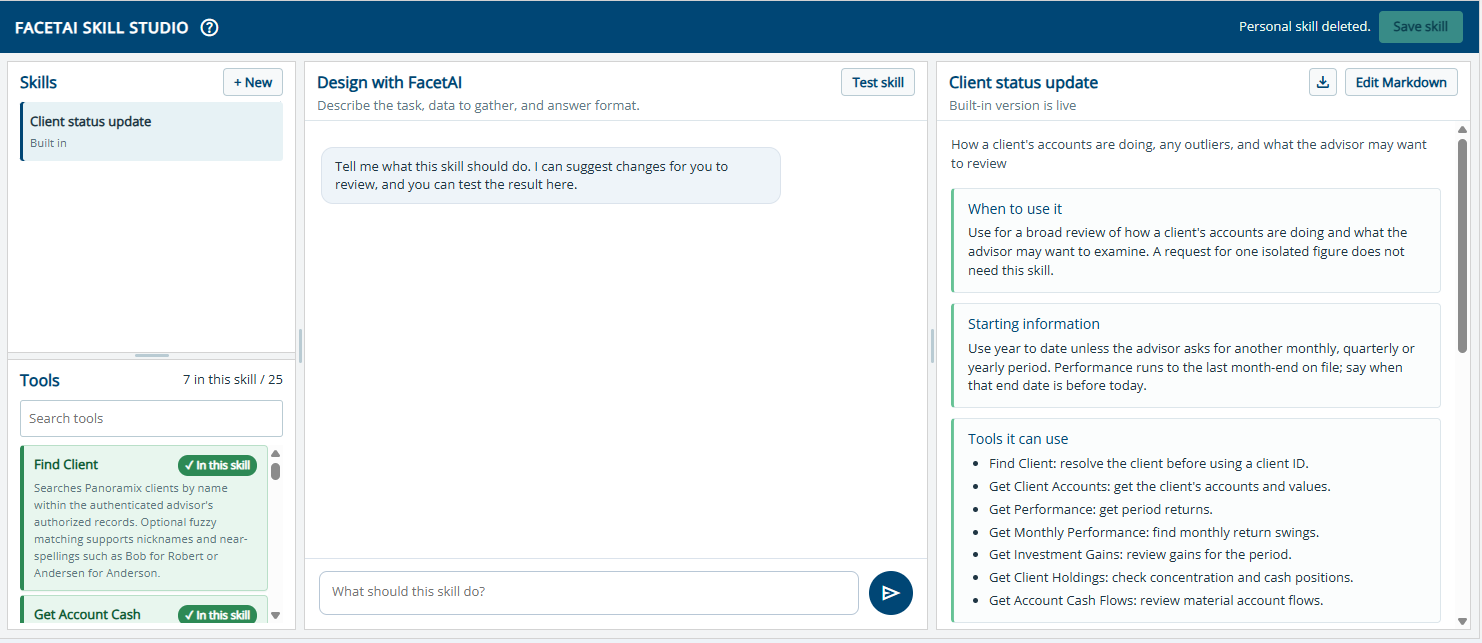The height and width of the screenshot is (643, 1482).
Task: Click the Test skill button
Action: click(878, 82)
